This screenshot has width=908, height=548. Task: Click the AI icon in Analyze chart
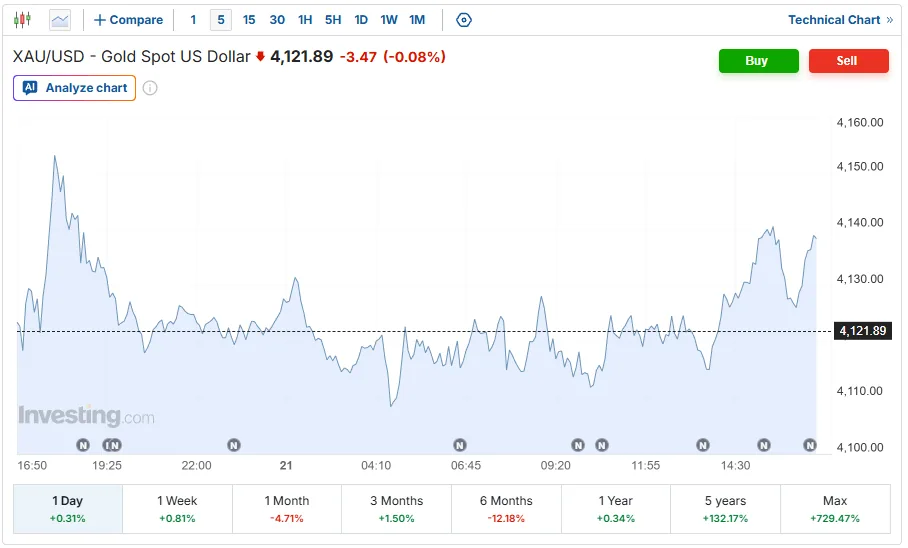[x=30, y=87]
